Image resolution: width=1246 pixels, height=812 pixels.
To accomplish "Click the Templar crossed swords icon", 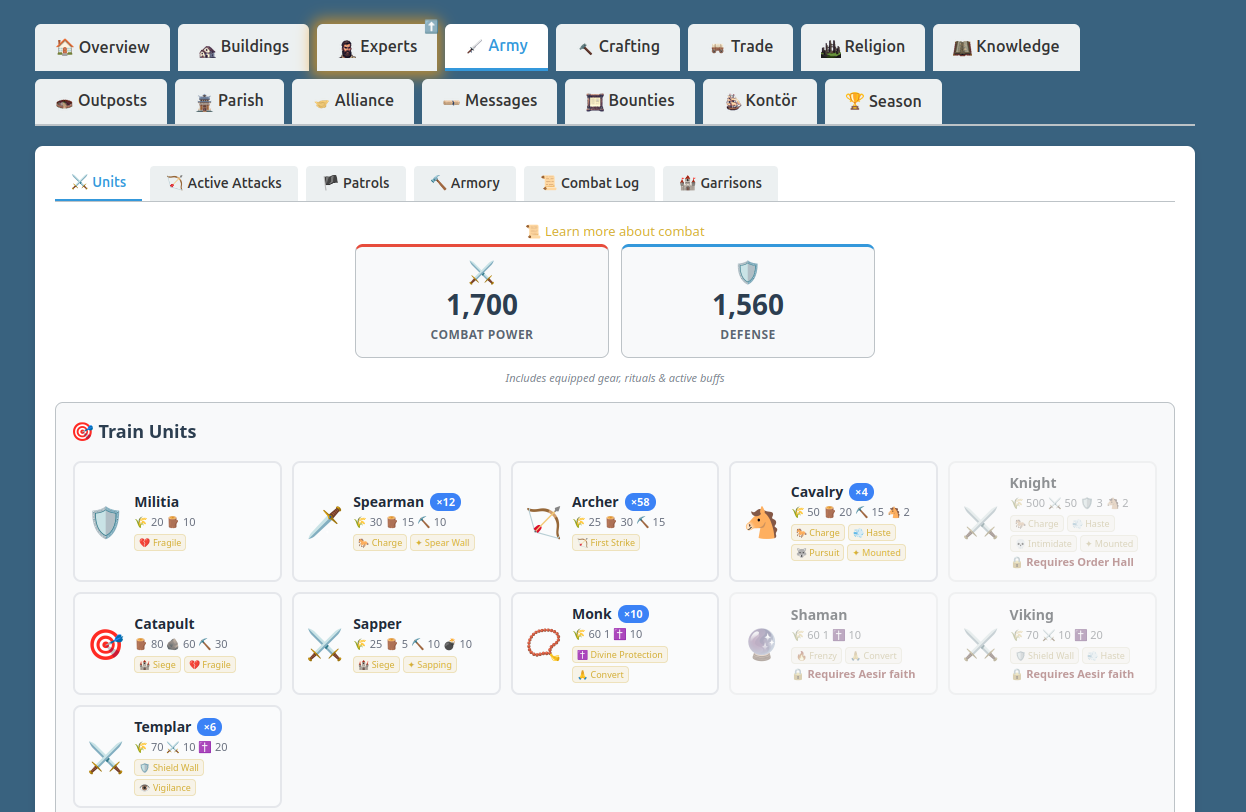I will [105, 757].
